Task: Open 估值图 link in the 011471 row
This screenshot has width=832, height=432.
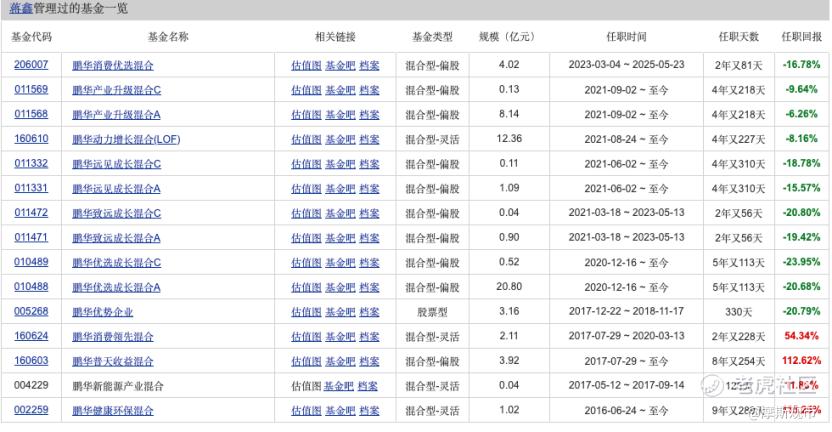Action: pos(306,238)
